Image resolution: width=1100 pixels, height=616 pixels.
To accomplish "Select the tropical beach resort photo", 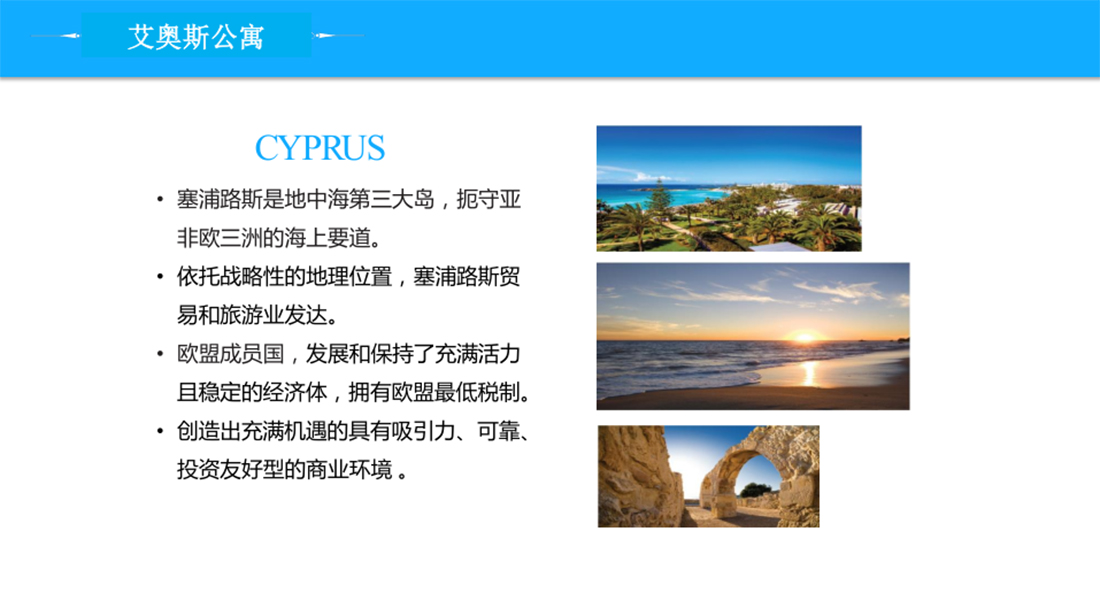I will click(729, 189).
